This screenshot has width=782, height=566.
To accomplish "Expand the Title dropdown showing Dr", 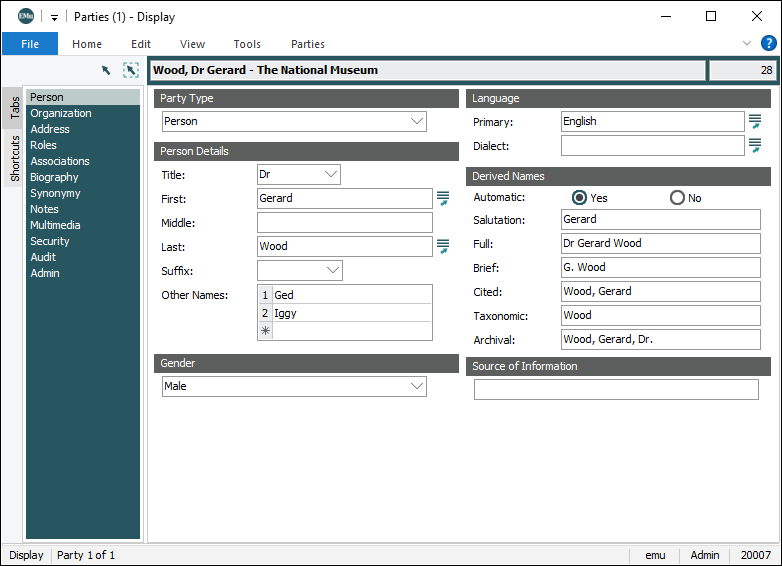I will pos(331,175).
